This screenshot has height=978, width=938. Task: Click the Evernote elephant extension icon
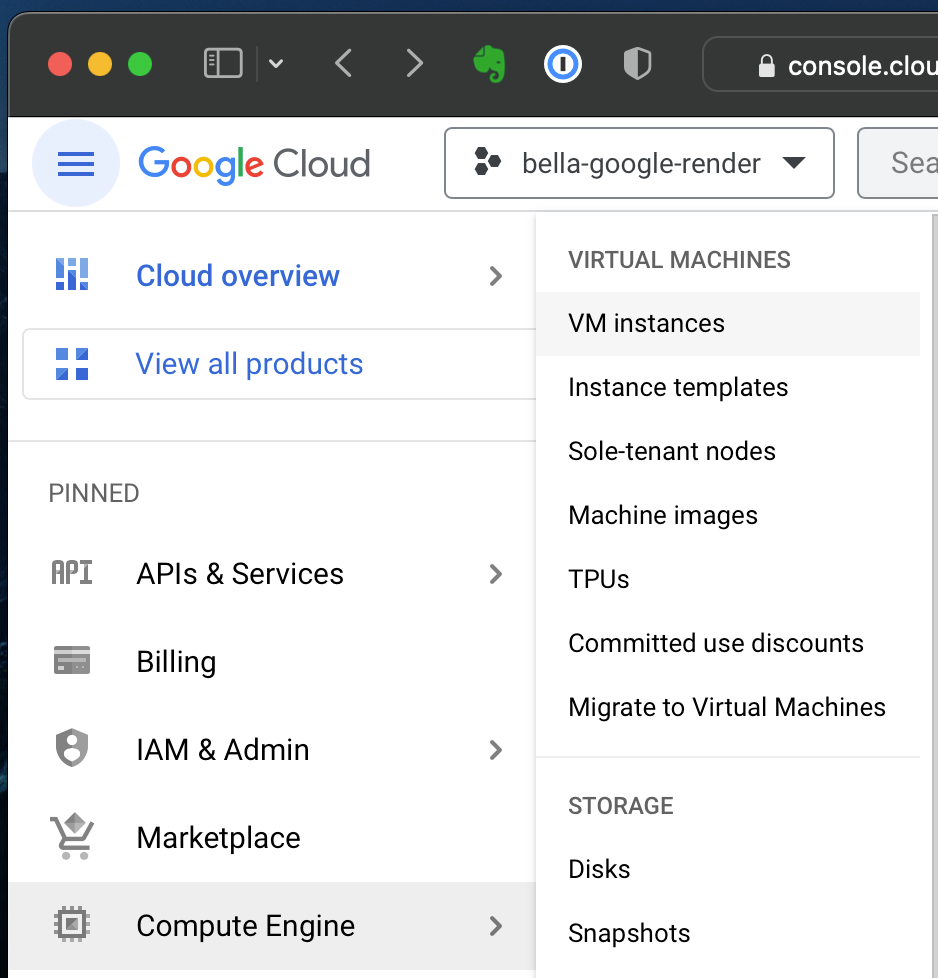click(489, 65)
